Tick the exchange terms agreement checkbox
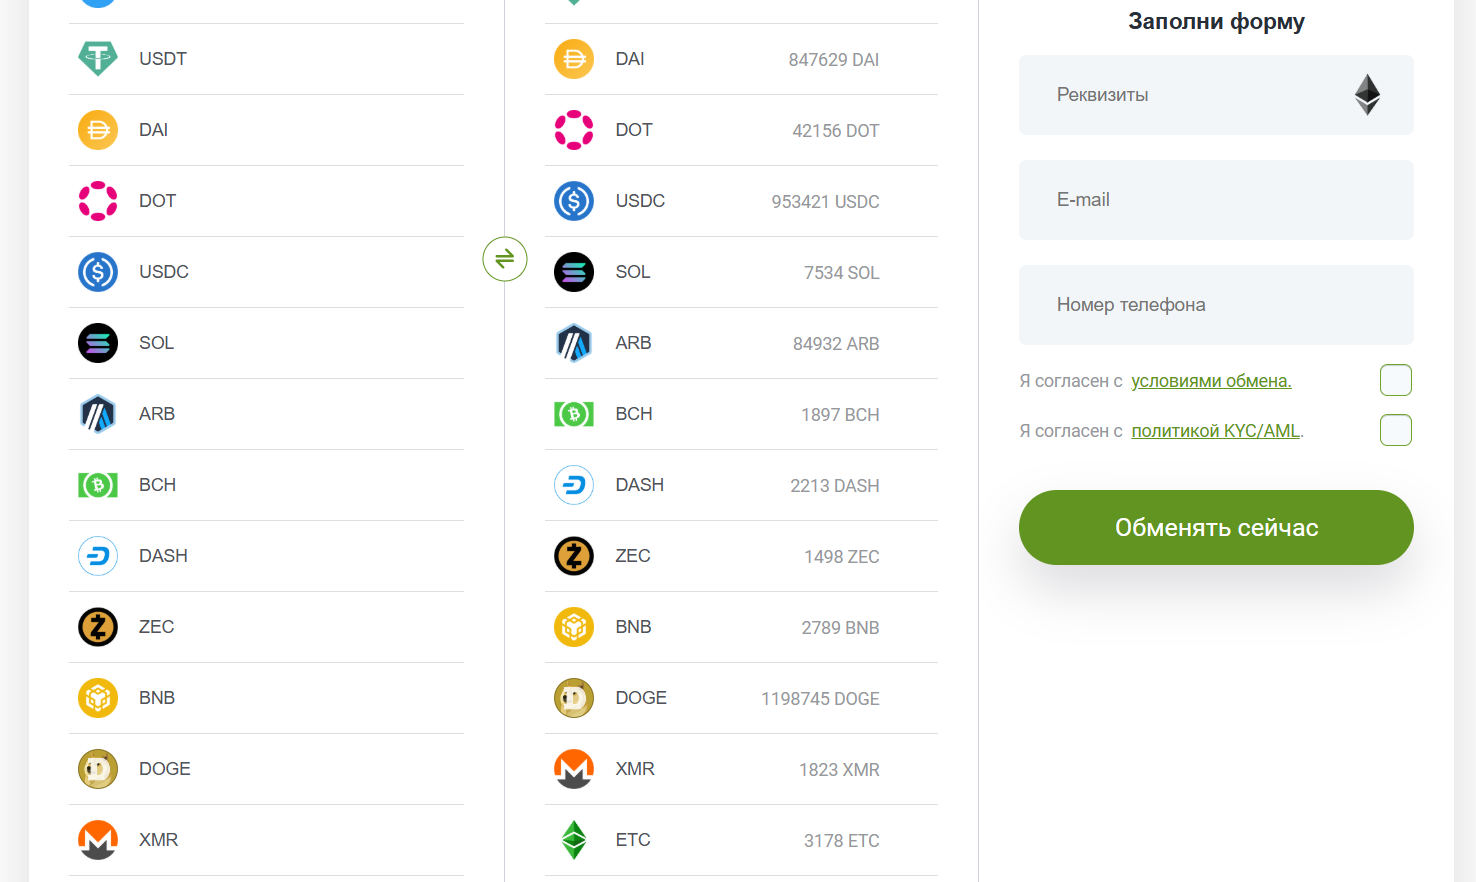This screenshot has width=1476, height=882. [x=1396, y=380]
